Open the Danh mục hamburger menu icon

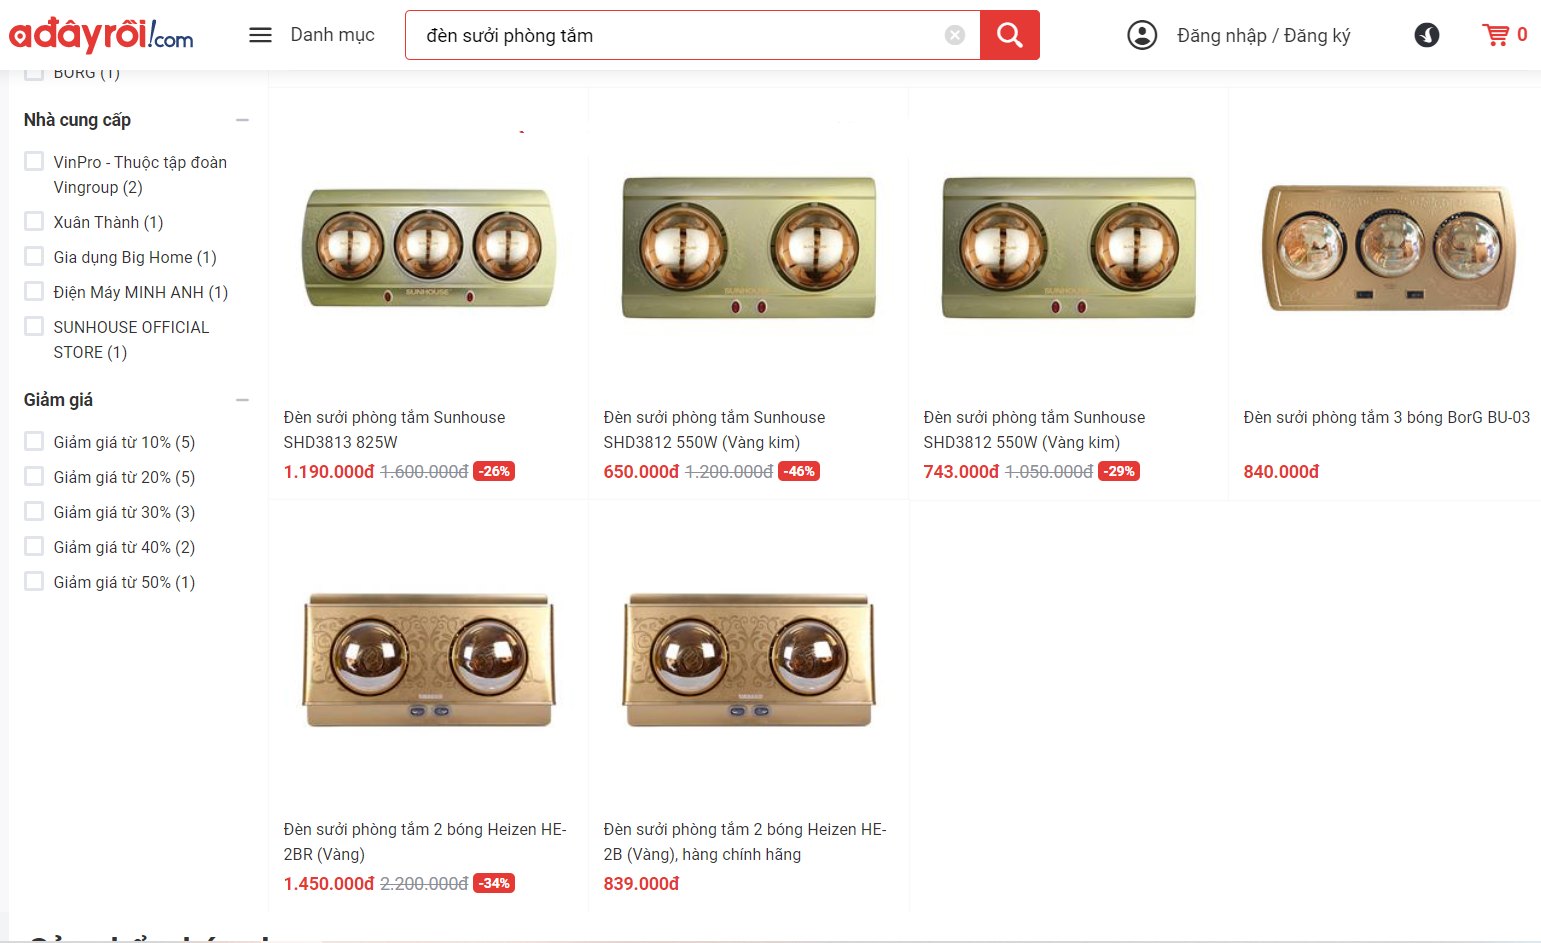point(260,35)
